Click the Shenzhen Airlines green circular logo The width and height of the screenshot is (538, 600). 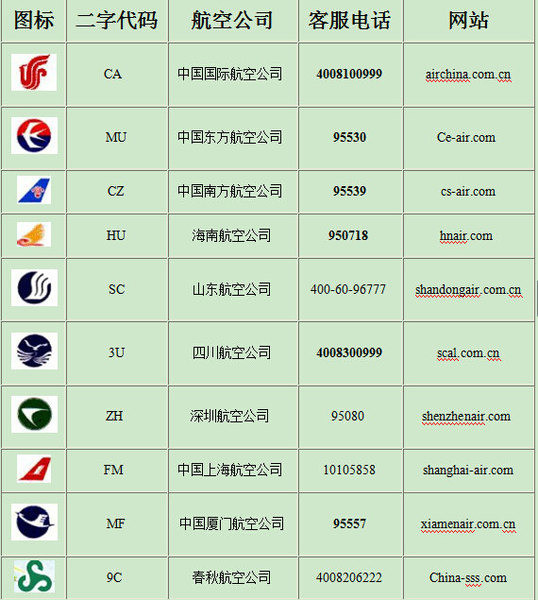[x=34, y=414]
